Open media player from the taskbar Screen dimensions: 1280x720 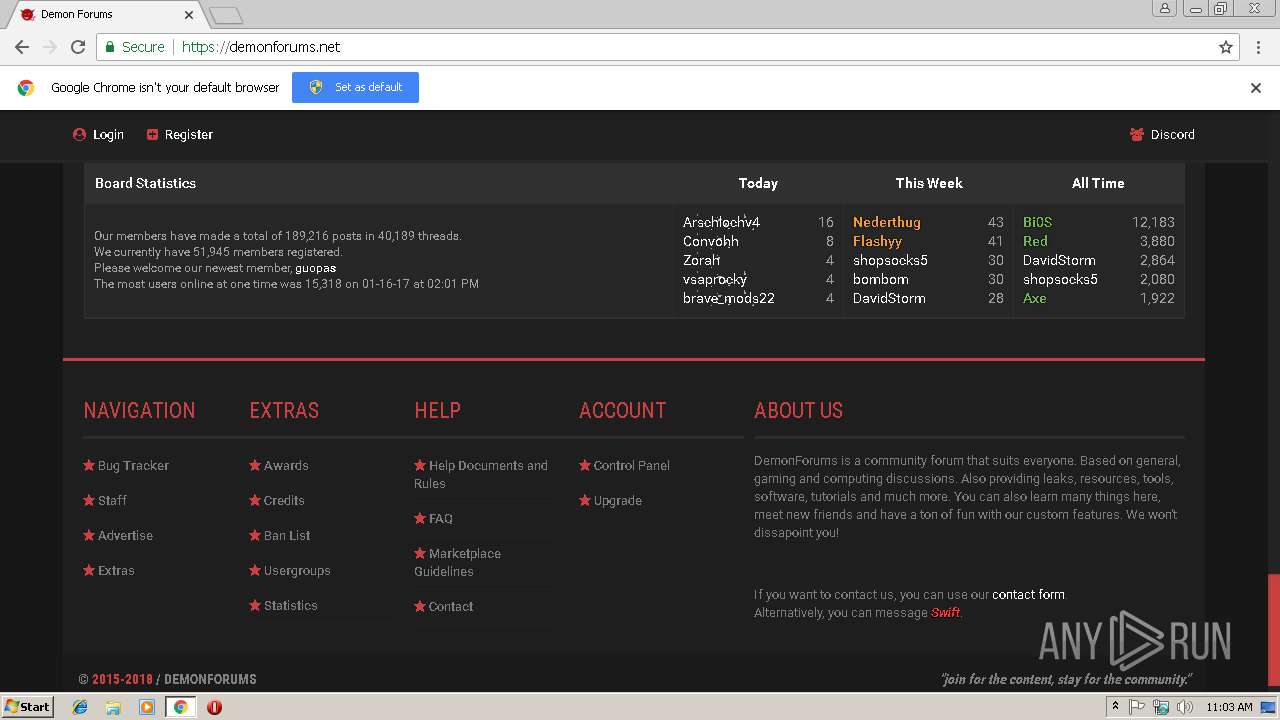pos(147,707)
